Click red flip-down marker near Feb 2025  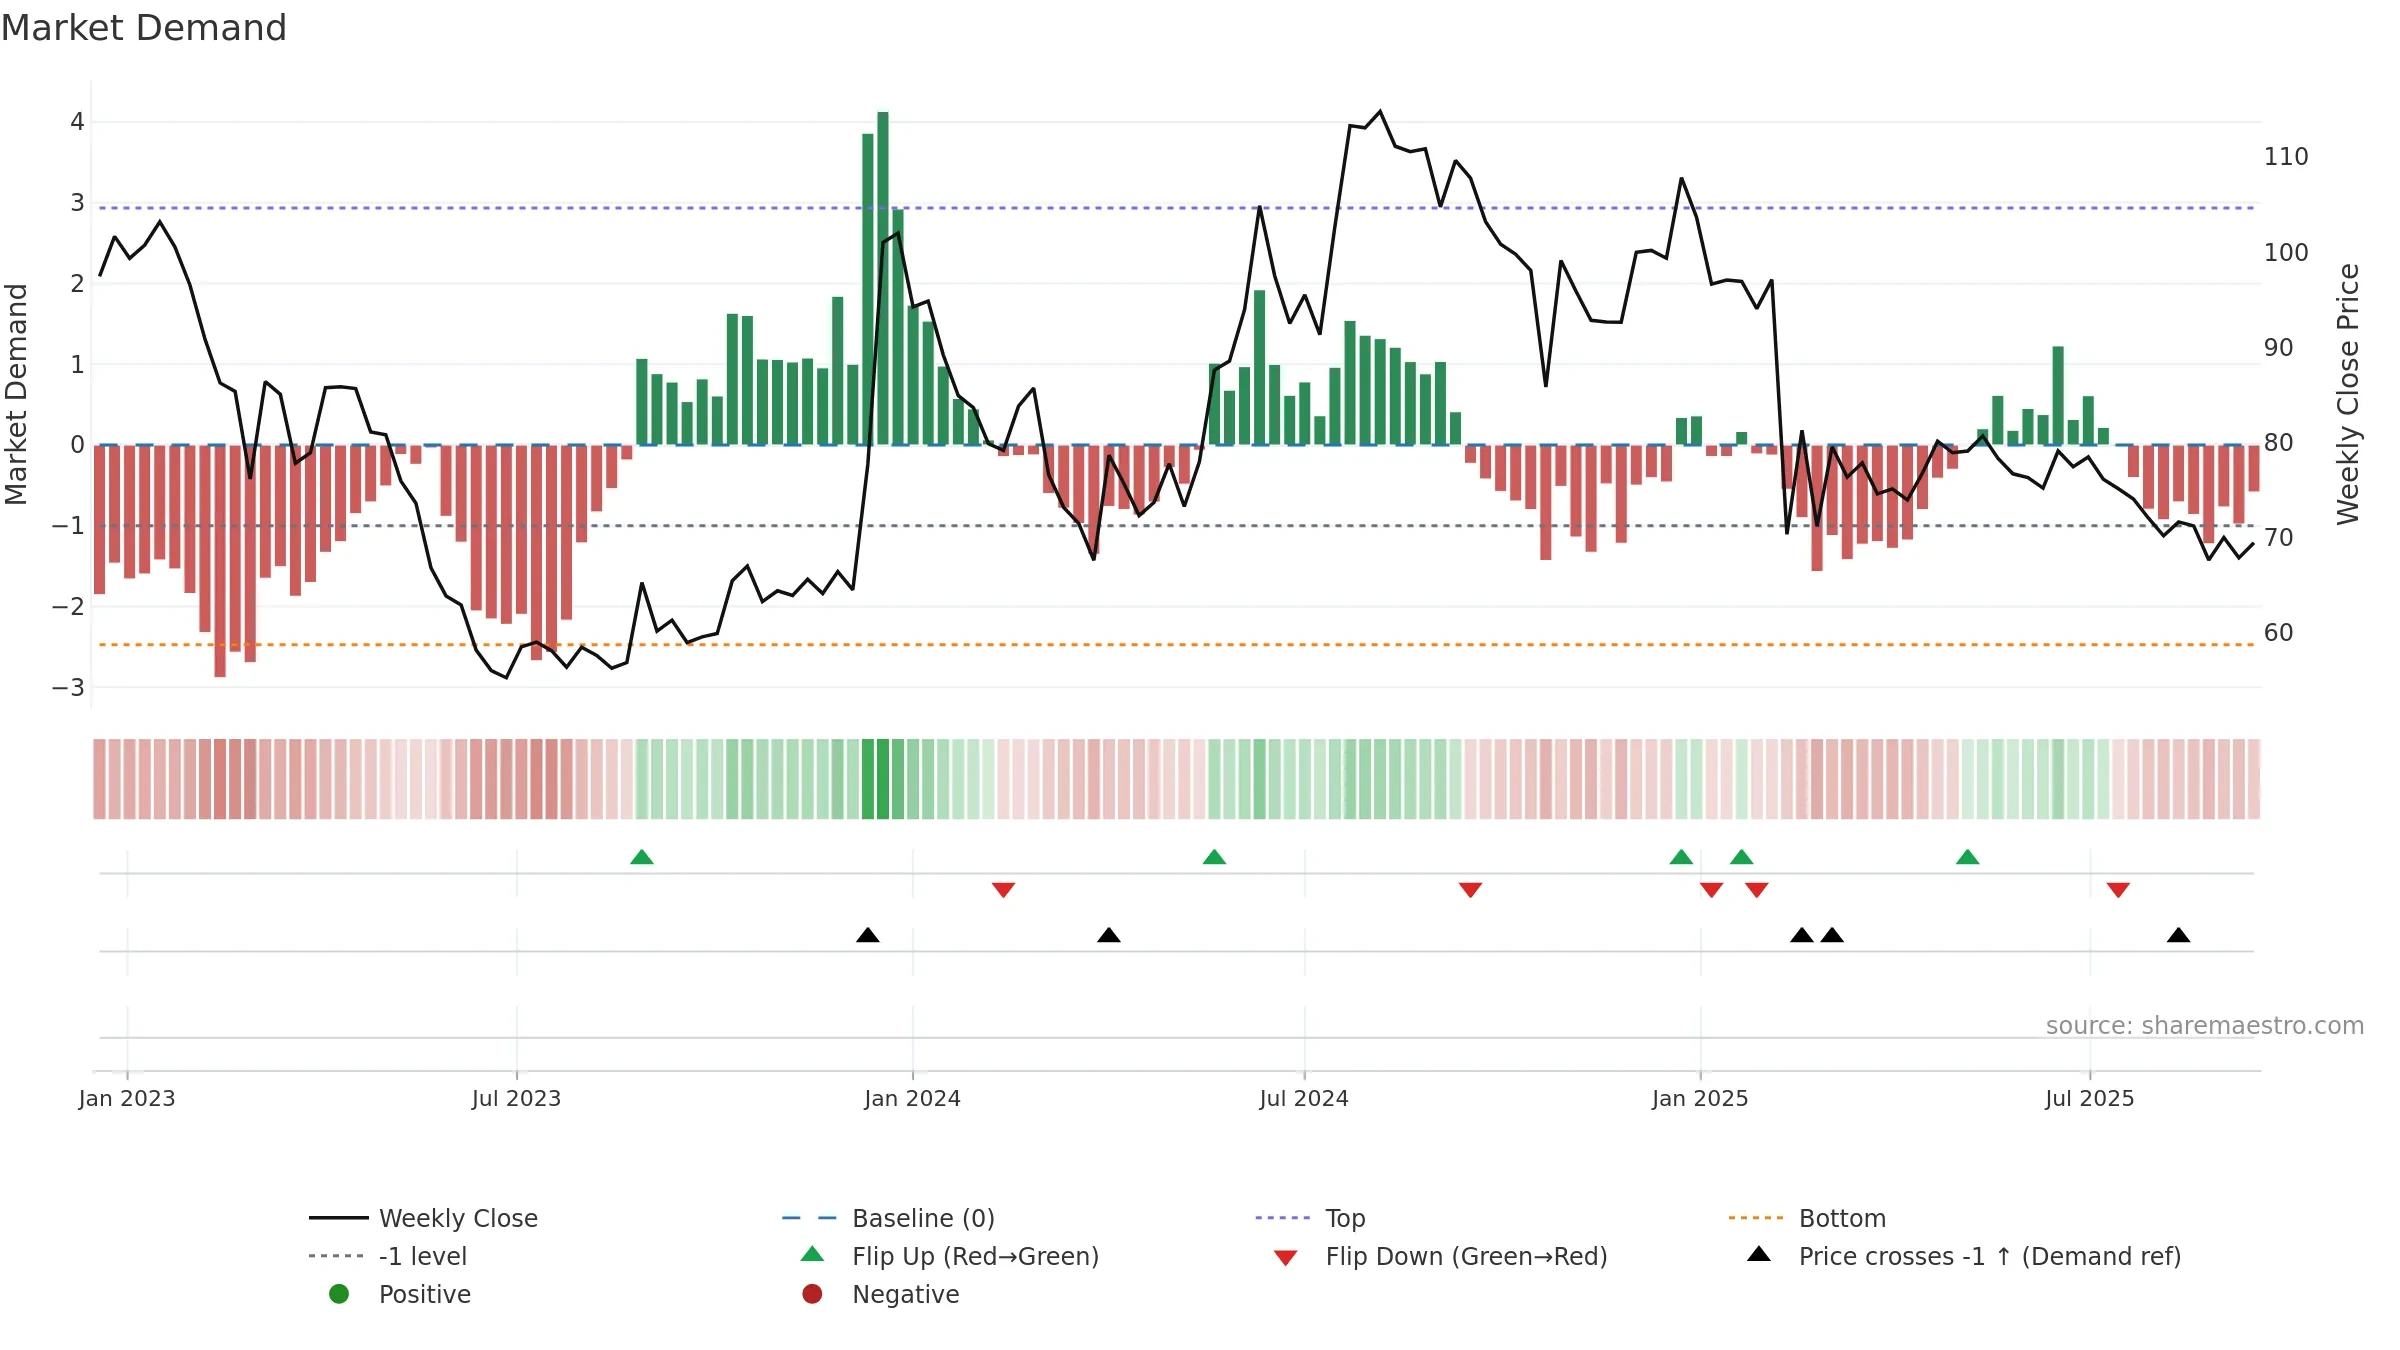(1756, 890)
